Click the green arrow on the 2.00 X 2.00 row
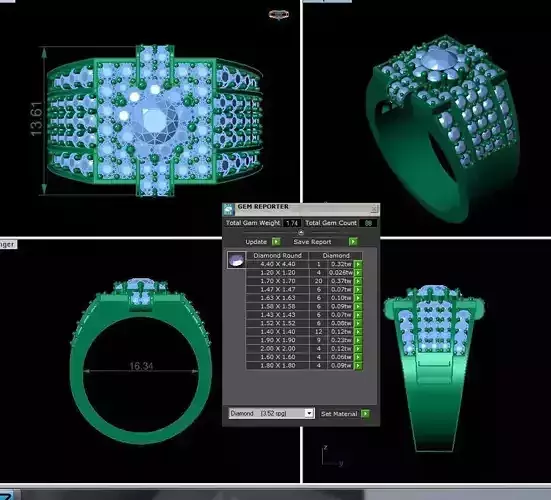 (x=358, y=349)
